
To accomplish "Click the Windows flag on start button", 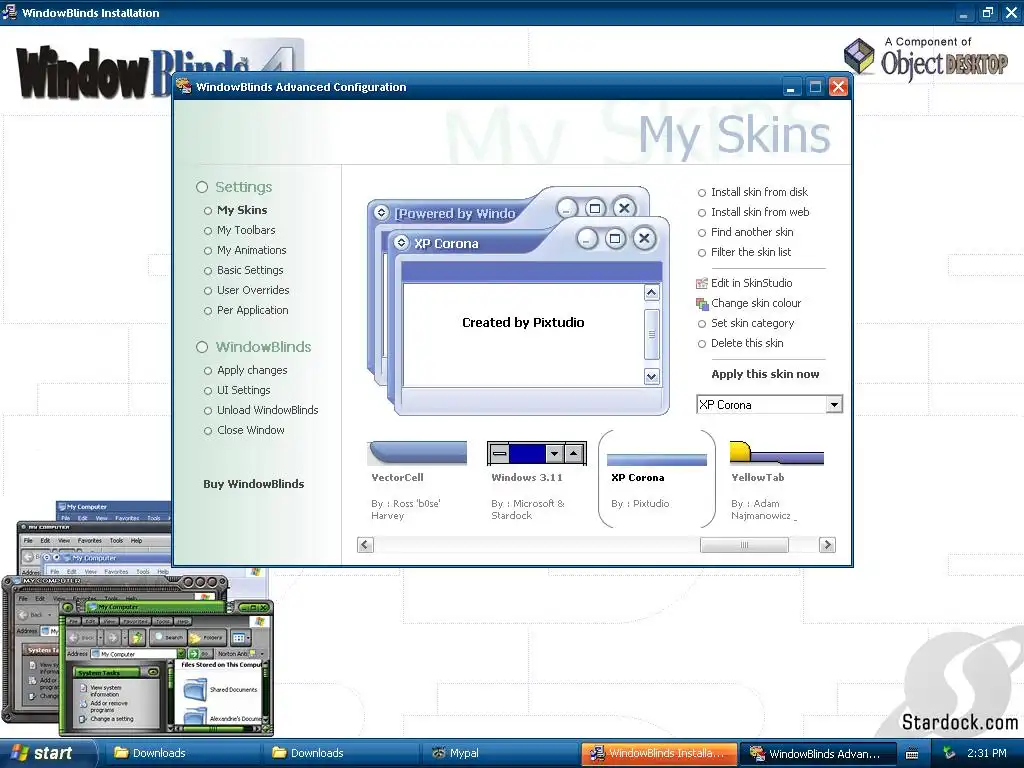I will point(20,753).
